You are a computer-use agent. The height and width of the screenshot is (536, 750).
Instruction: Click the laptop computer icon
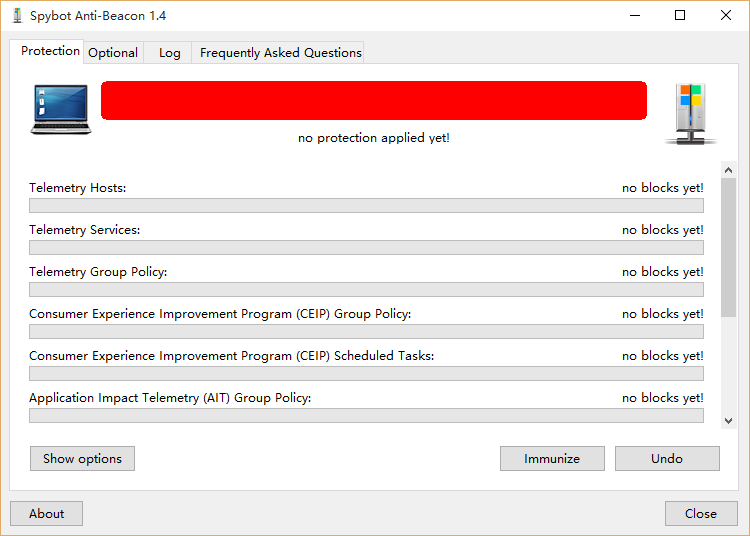tap(60, 110)
